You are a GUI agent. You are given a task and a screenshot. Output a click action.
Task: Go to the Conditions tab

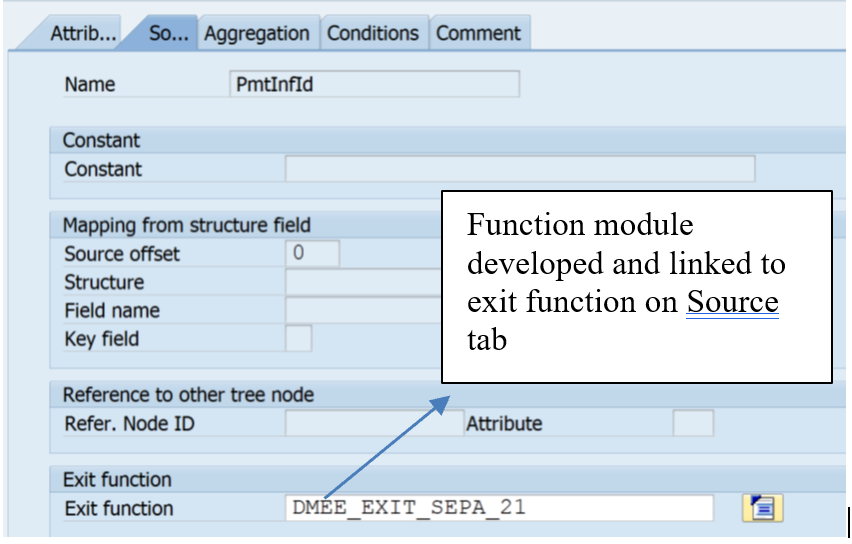pyautogui.click(x=374, y=34)
